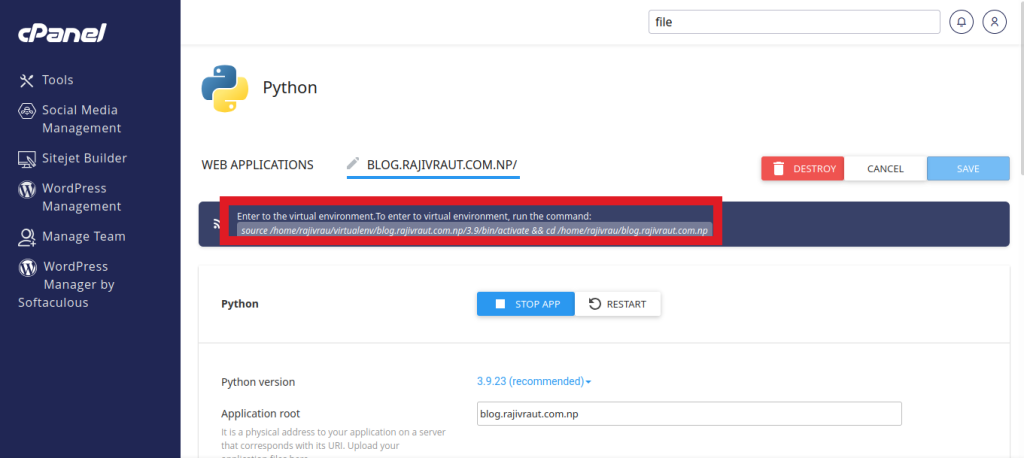Click the virtual environment source command text
This screenshot has height=458, width=1024.
pos(474,231)
